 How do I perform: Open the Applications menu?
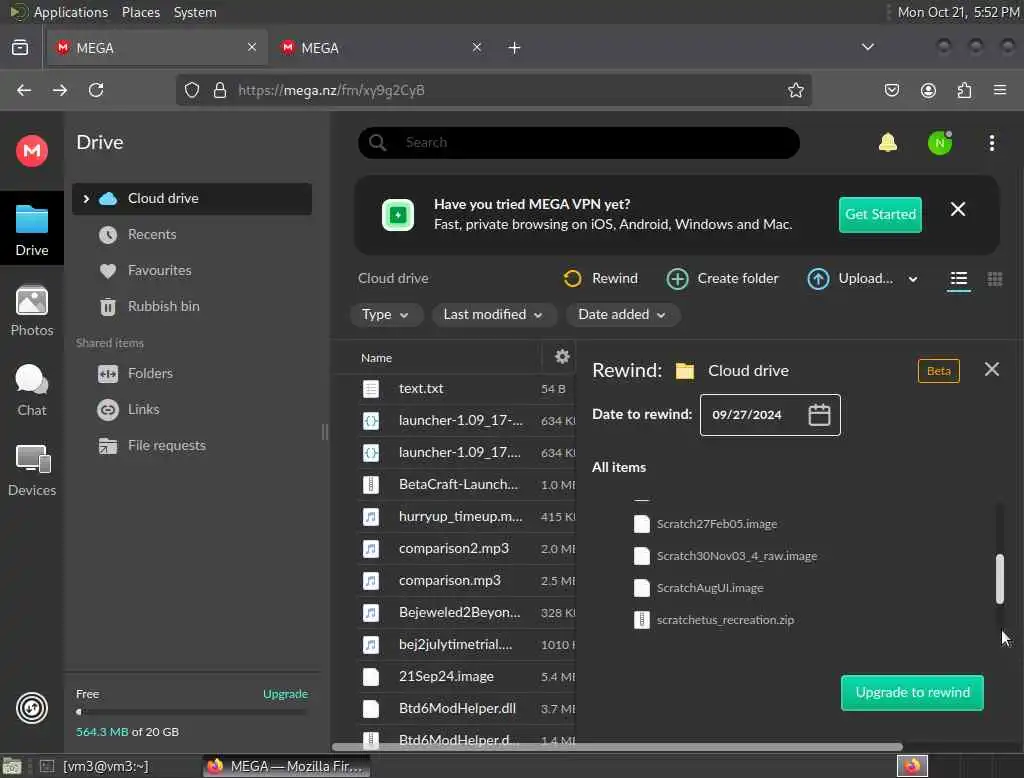[x=71, y=12]
